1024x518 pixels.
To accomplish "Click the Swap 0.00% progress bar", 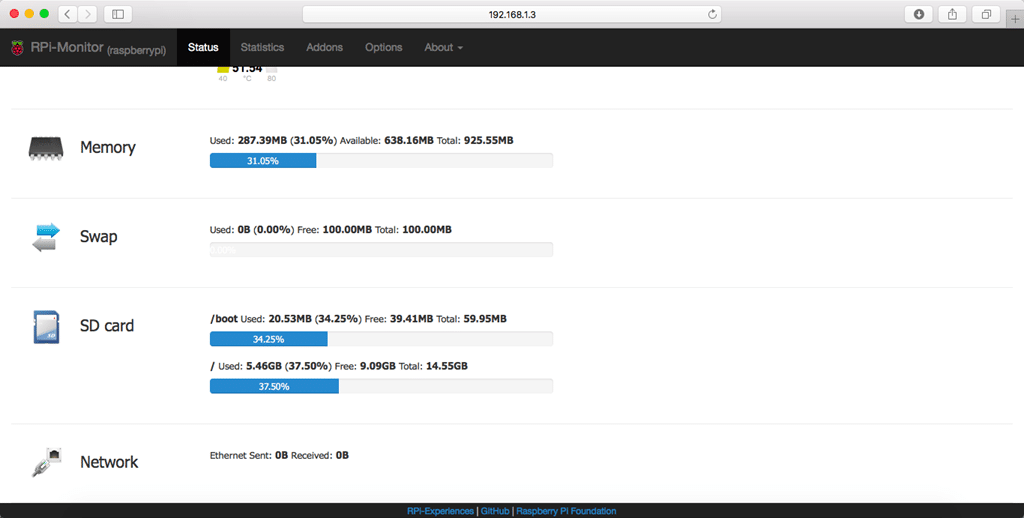I will 381,250.
